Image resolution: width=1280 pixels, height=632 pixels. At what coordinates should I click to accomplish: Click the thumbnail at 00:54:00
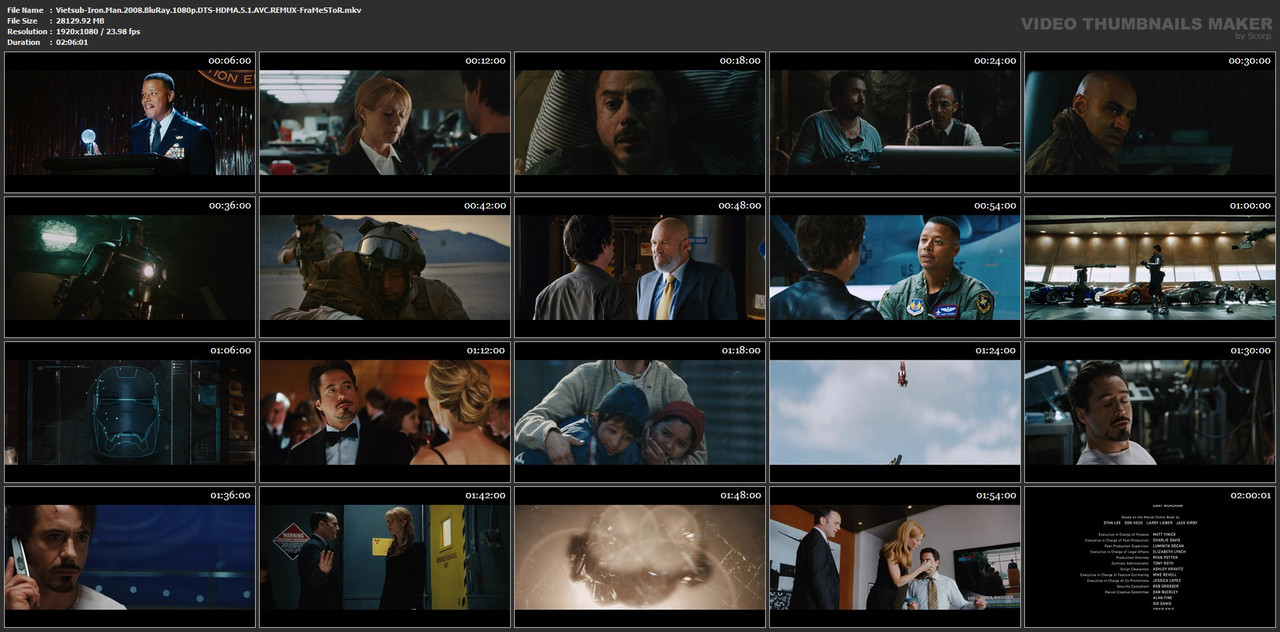[895, 267]
